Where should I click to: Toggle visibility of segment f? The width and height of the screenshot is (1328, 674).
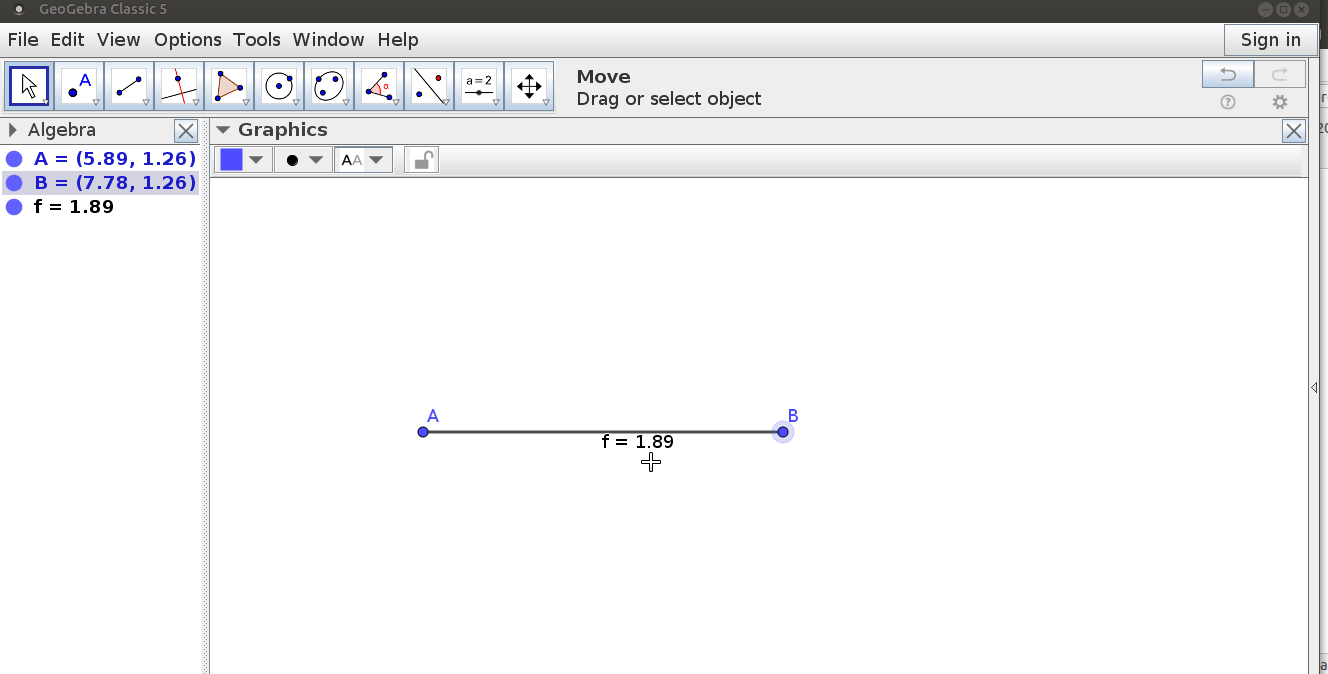(14, 207)
